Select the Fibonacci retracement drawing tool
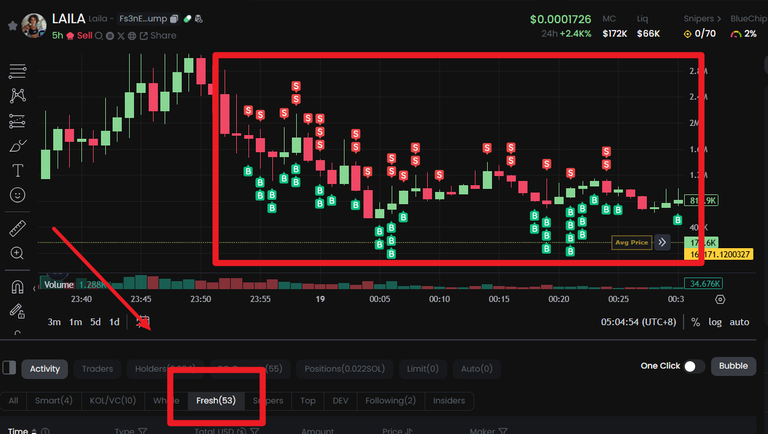The image size is (768, 434). (17, 121)
